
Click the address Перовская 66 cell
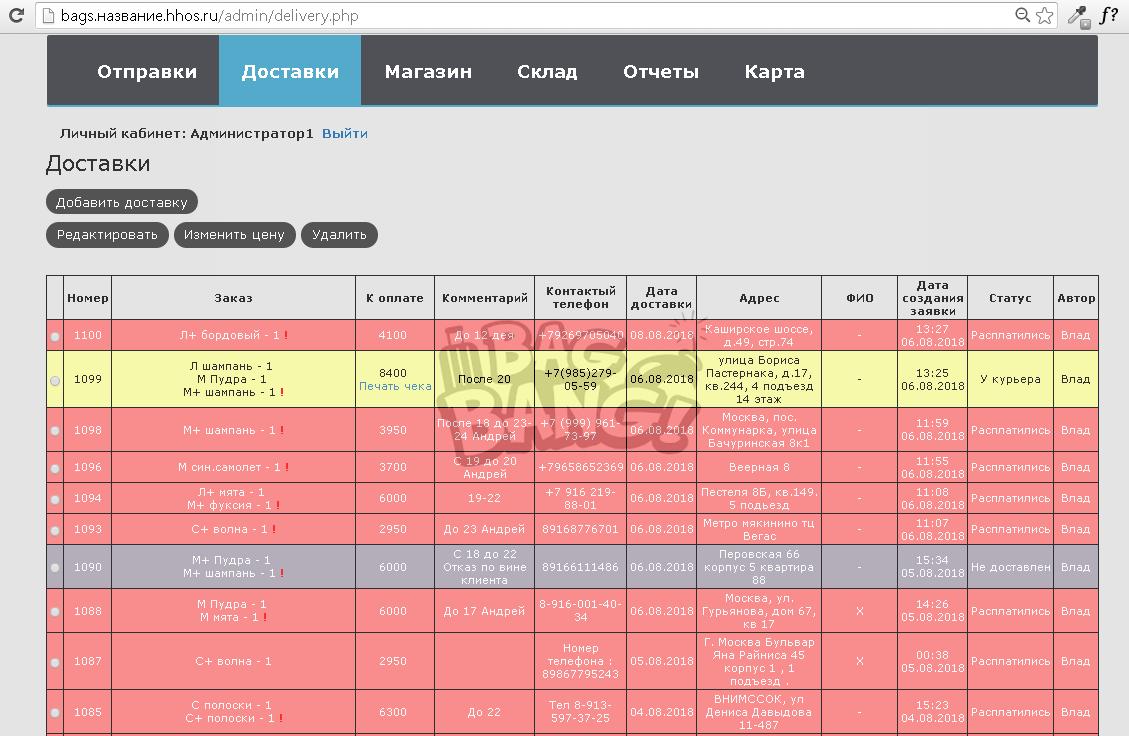tap(759, 567)
